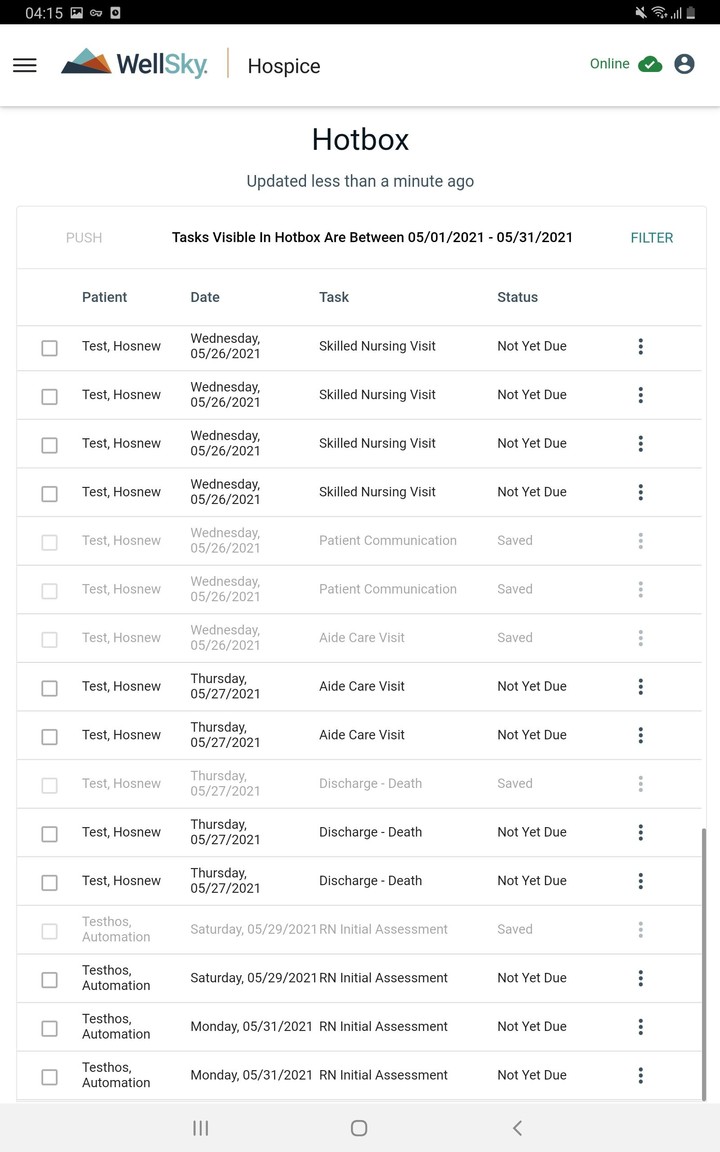Image resolution: width=720 pixels, height=1152 pixels.
Task: Open options for the topmost Skilled Nursing Visit
Action: (x=640, y=347)
